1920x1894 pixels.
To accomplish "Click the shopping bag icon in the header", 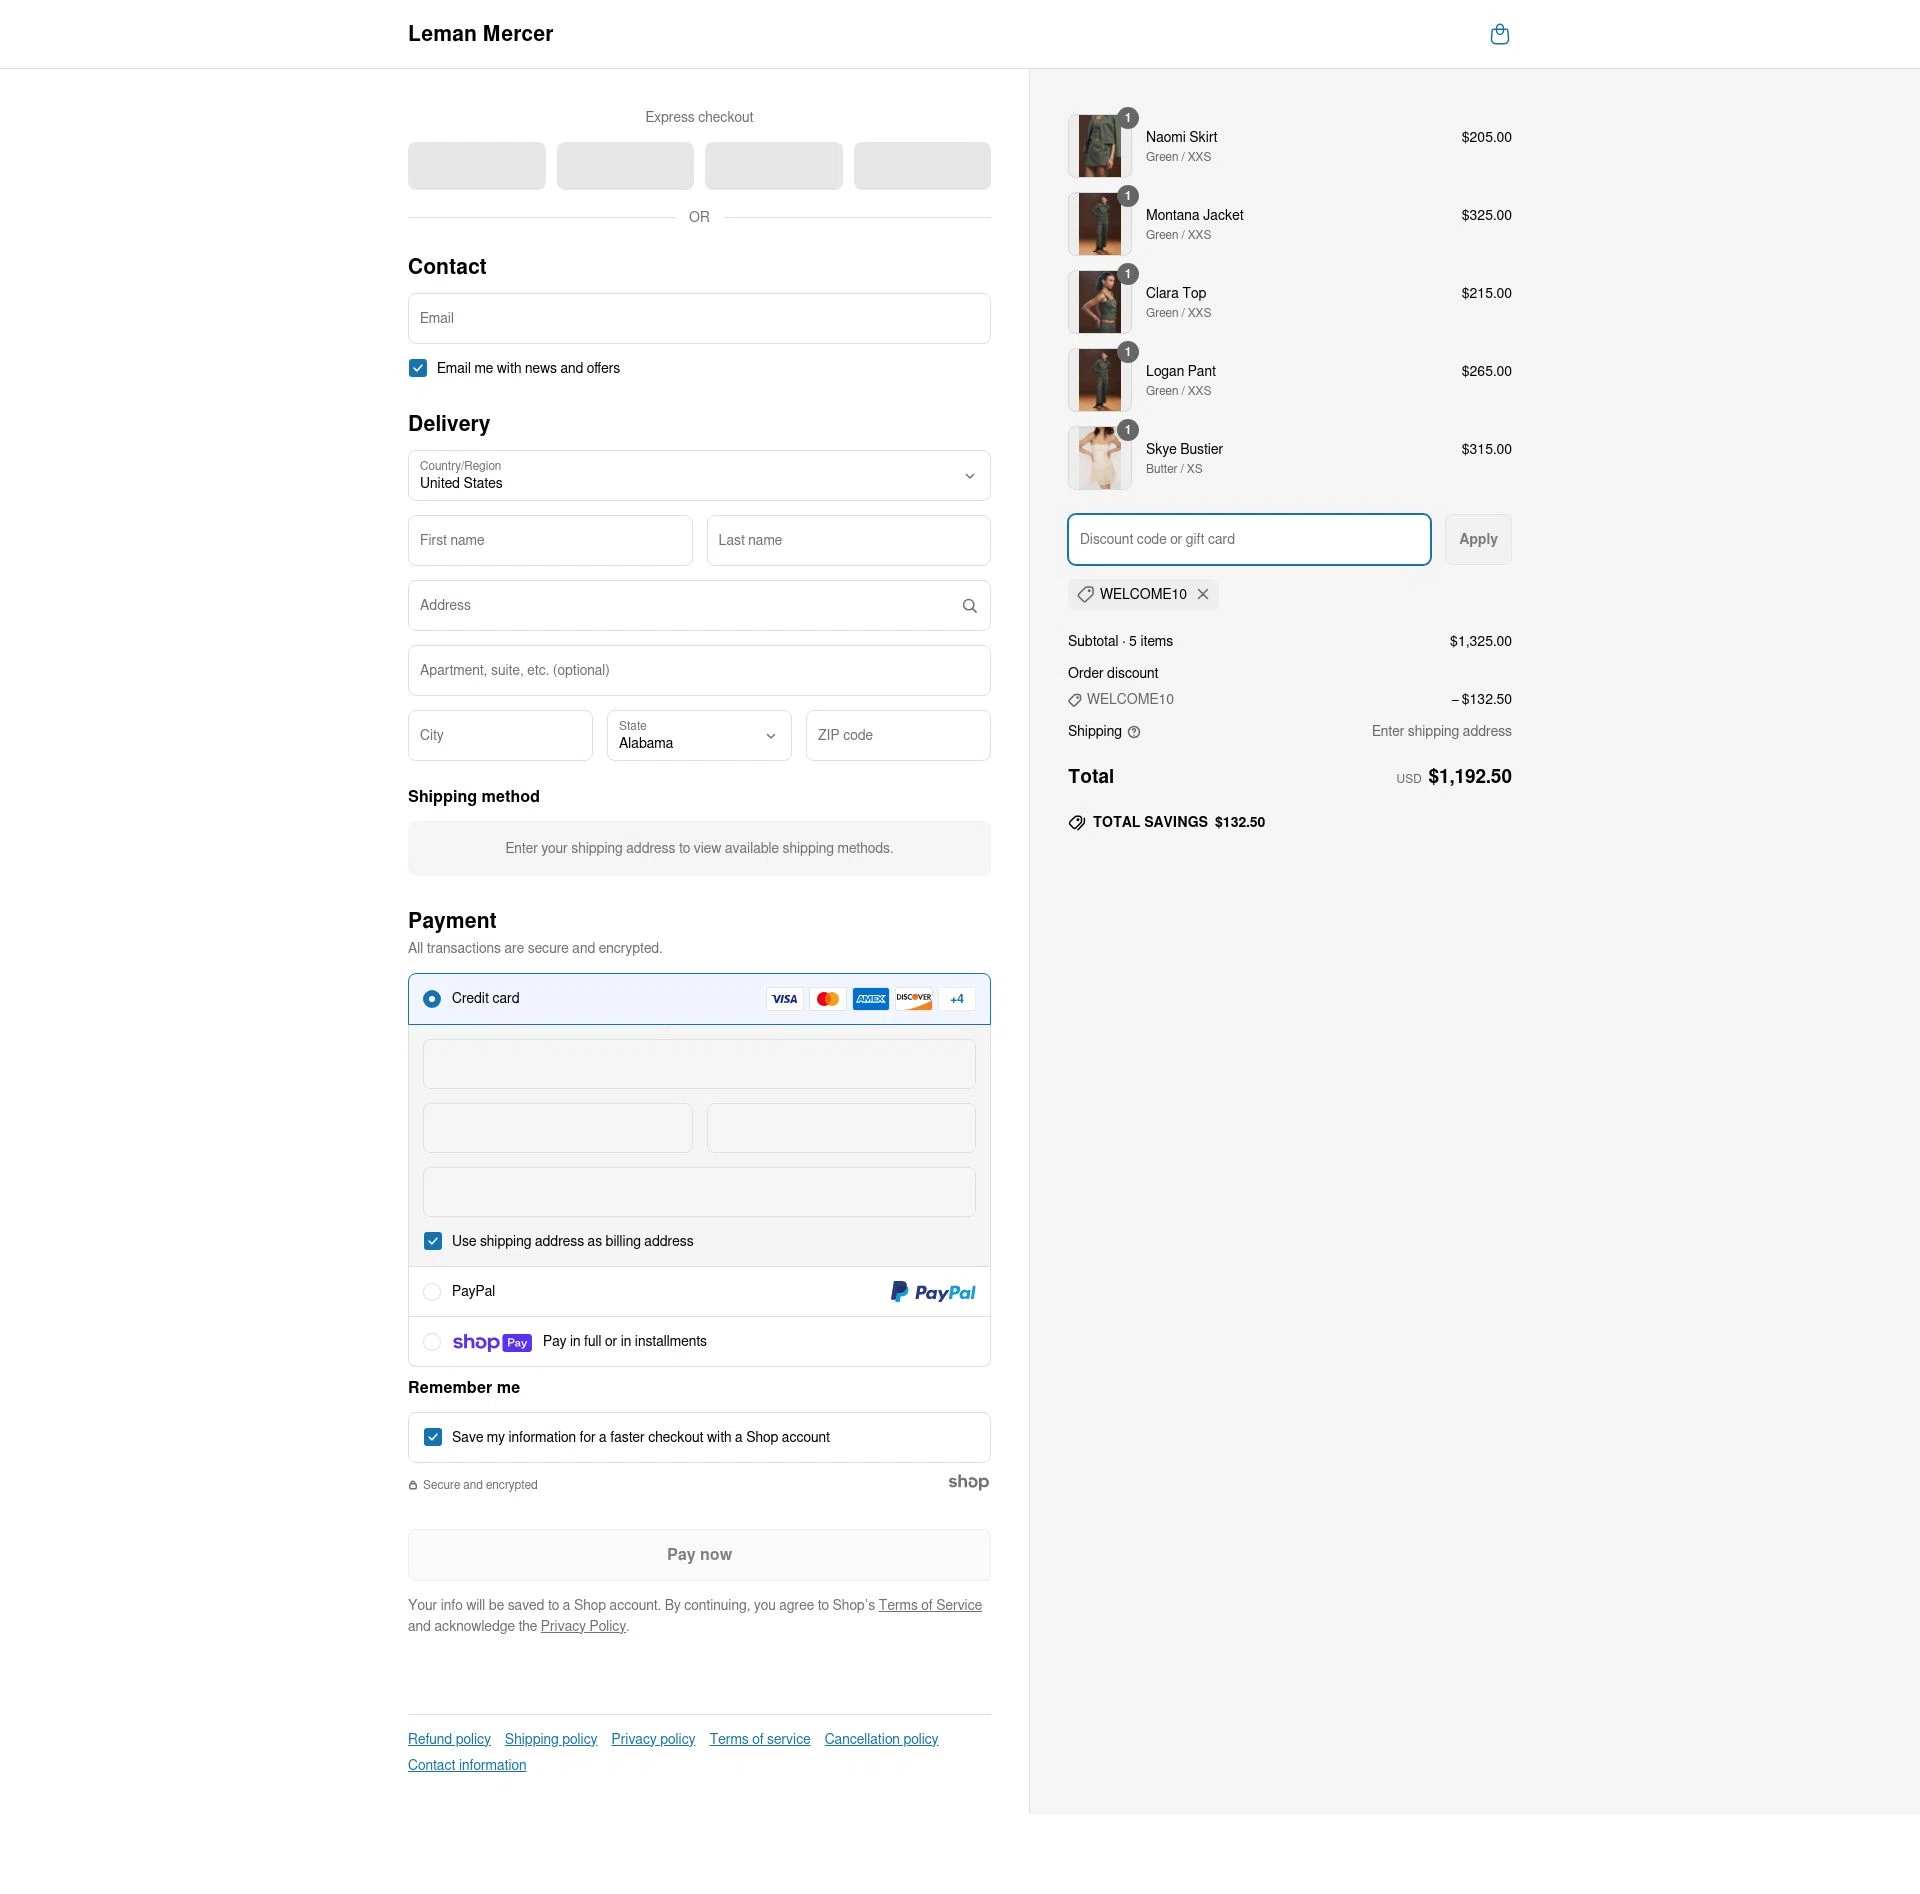I will [1499, 34].
